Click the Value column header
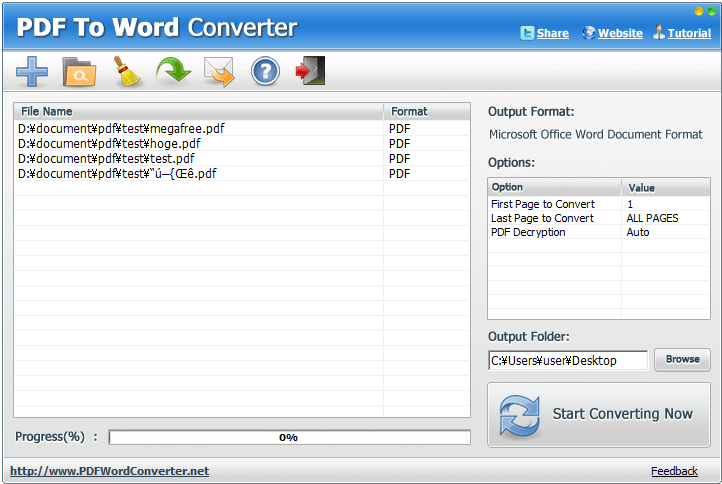The height and width of the screenshot is (484, 722). (x=666, y=187)
